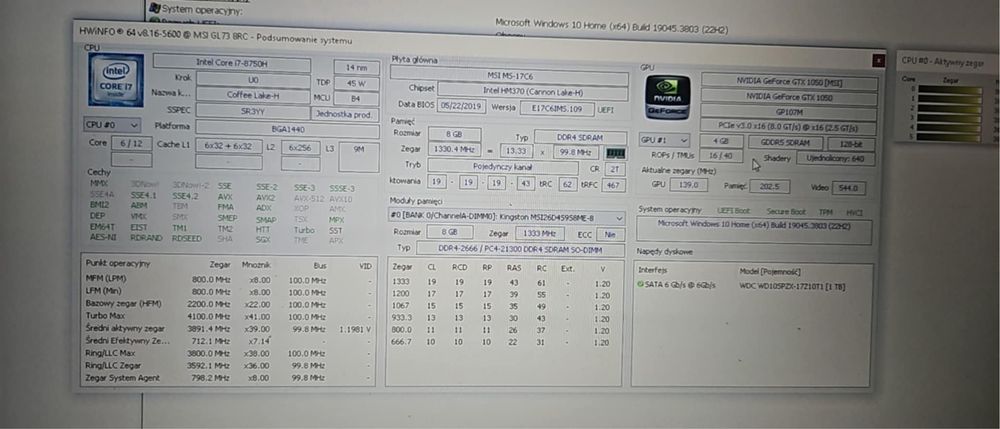
Task: Click the Intel Core i7 logo
Action: (x=116, y=80)
